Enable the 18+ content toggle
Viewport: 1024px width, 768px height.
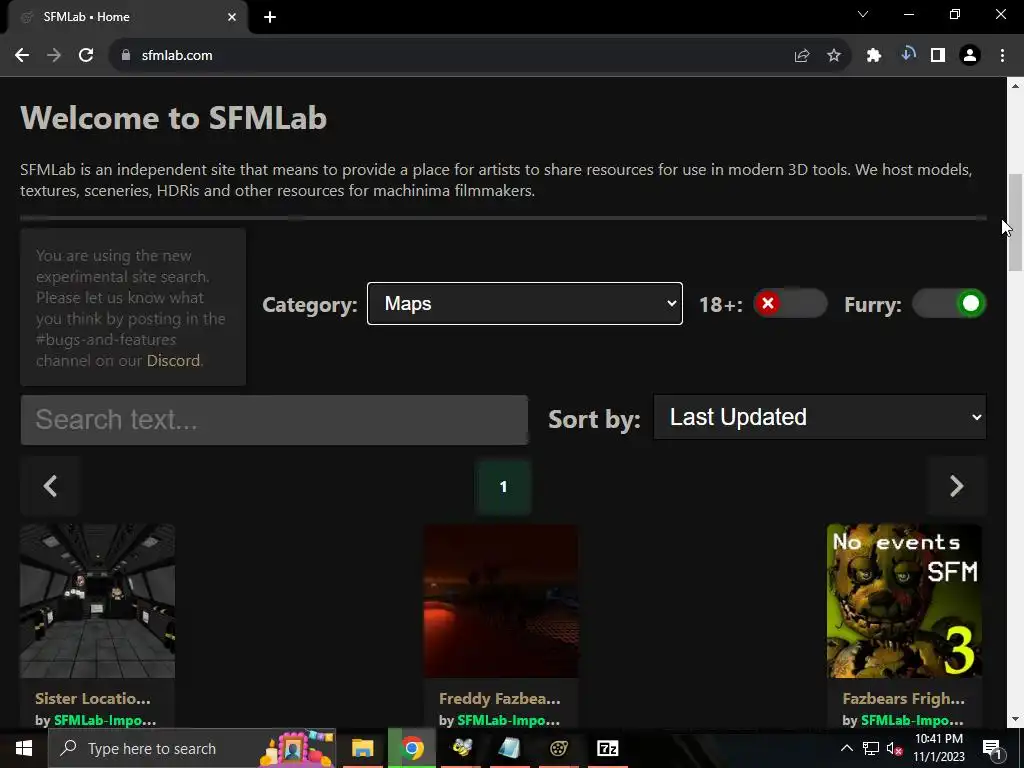pyautogui.click(x=790, y=304)
